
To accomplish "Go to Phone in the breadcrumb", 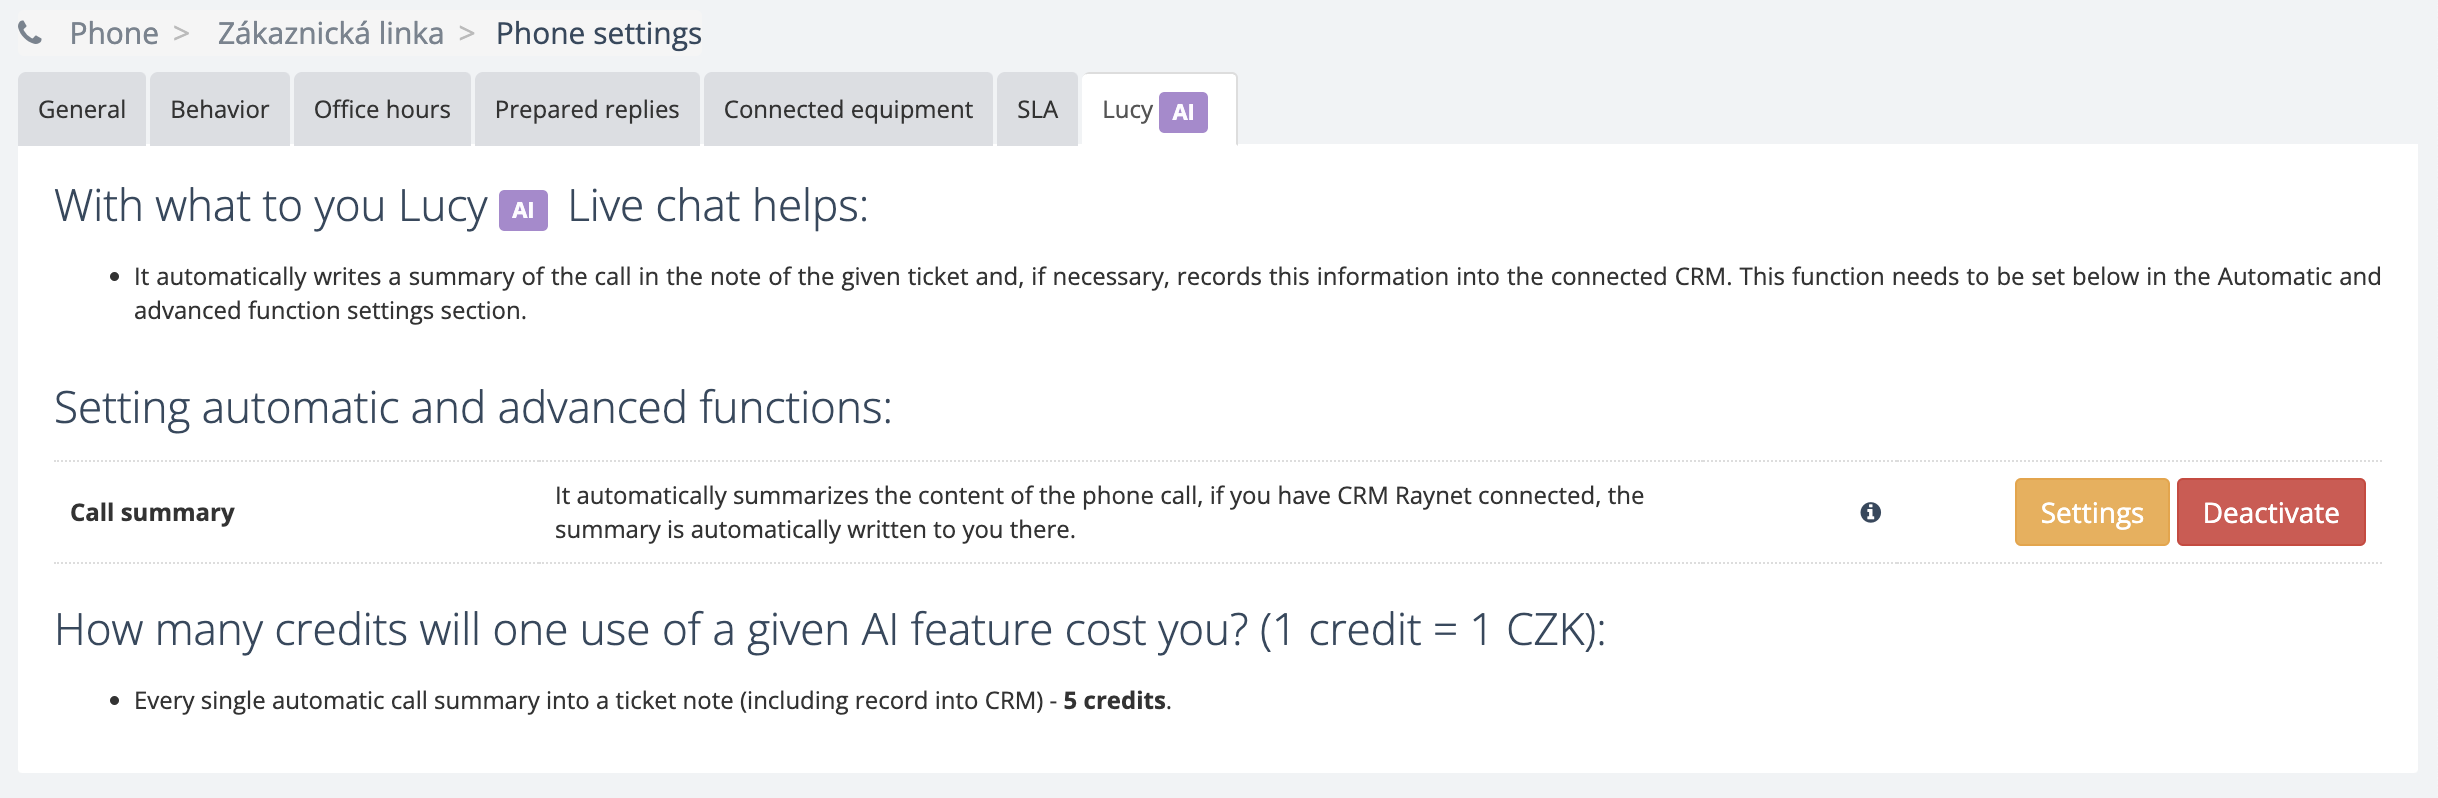I will pyautogui.click(x=113, y=33).
